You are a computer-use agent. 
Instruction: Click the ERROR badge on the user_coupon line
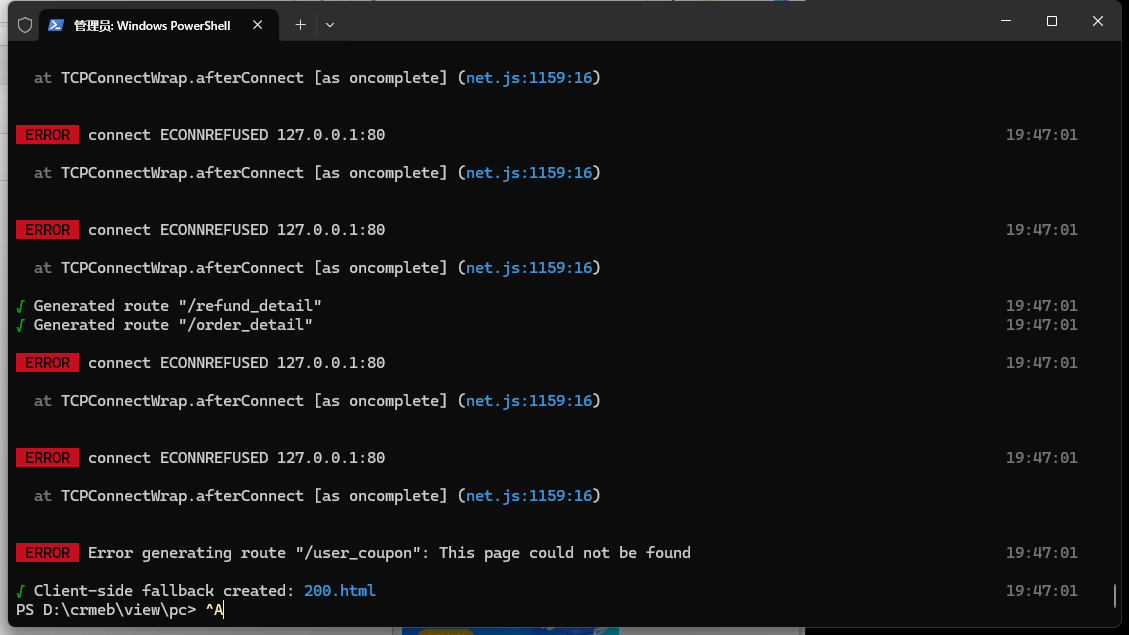pos(48,553)
